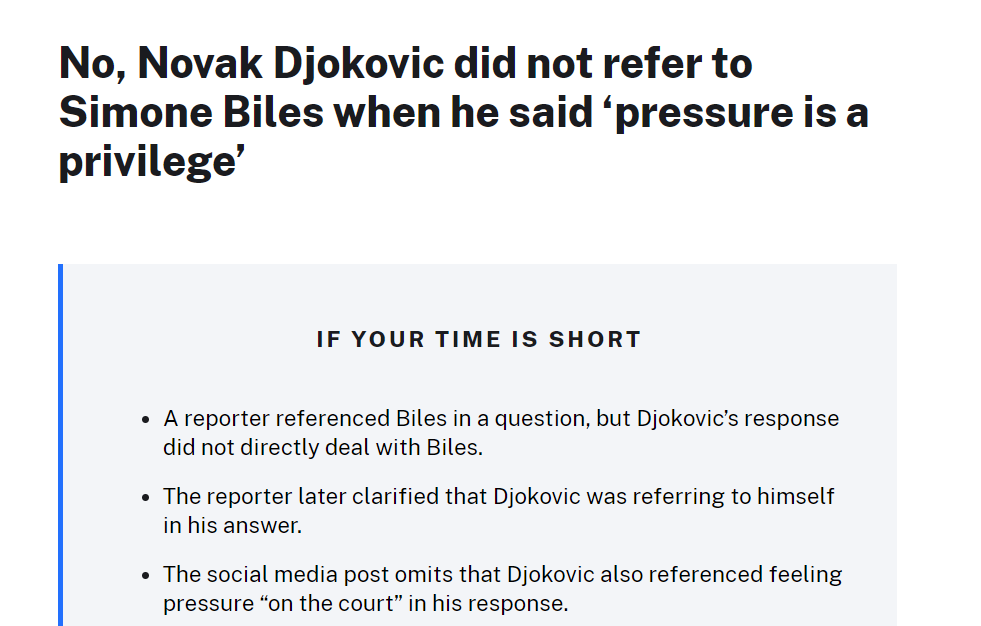This screenshot has height=626, width=981.
Task: Click "Djokovic’s response" in the first bullet
Action: tap(738, 418)
